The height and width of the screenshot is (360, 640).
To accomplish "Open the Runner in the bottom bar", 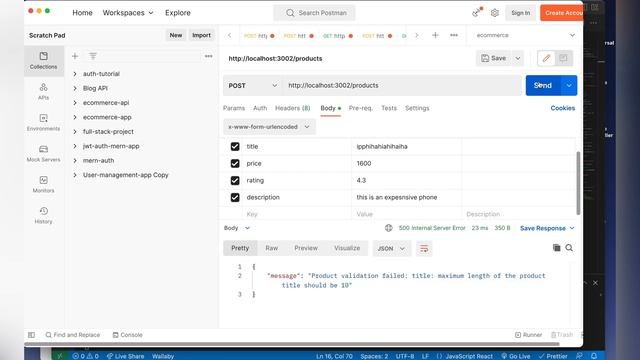I will 529,335.
